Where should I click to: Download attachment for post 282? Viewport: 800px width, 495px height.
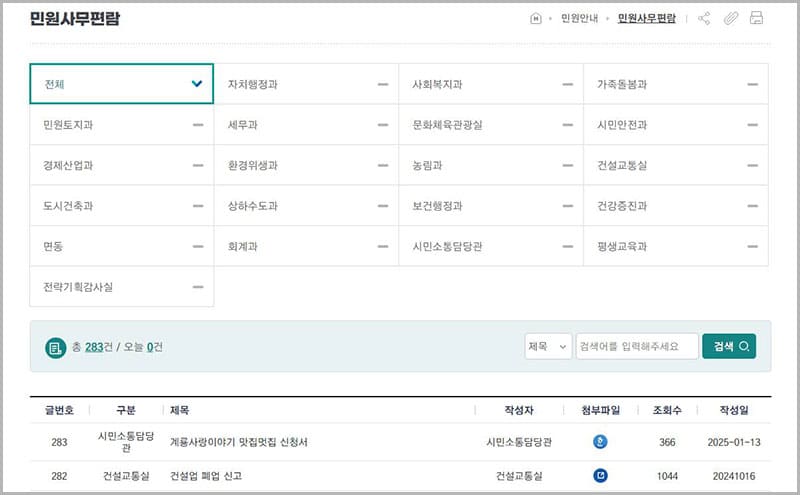600,476
